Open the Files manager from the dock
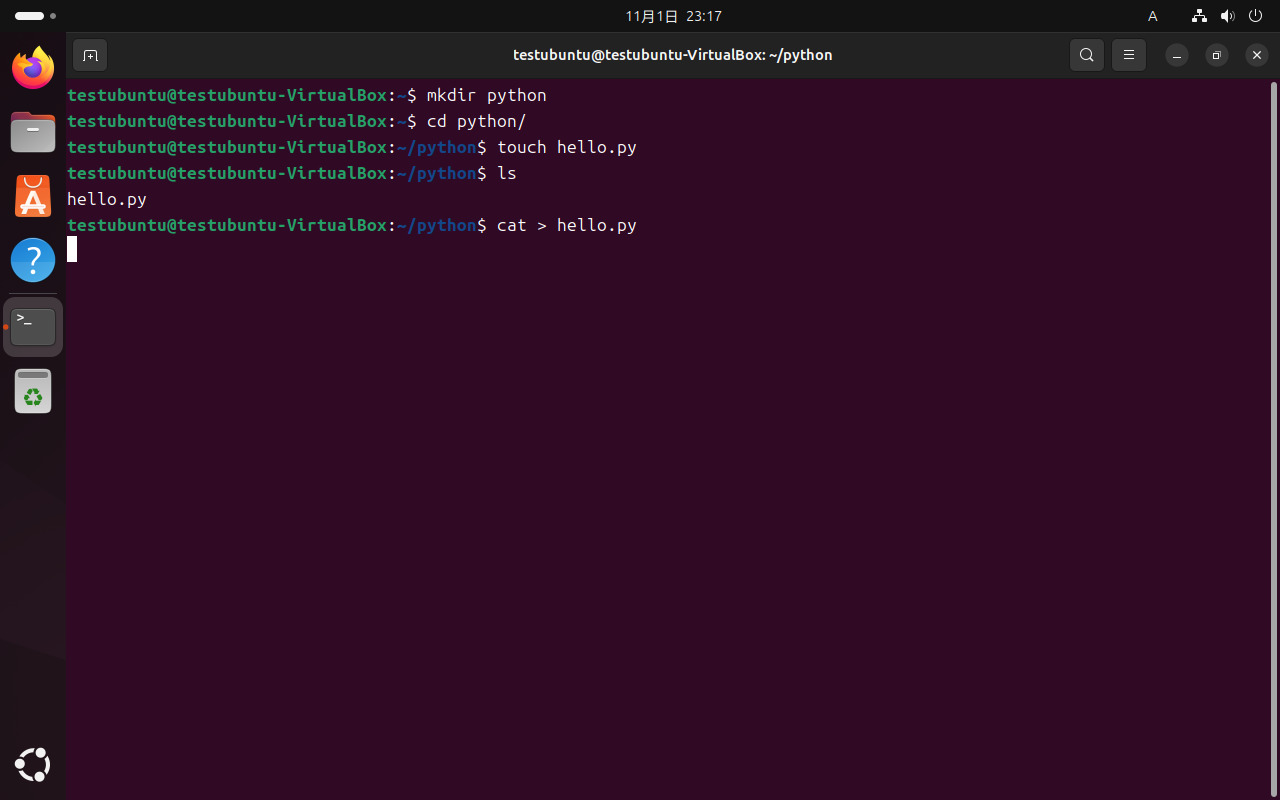 click(x=33, y=132)
